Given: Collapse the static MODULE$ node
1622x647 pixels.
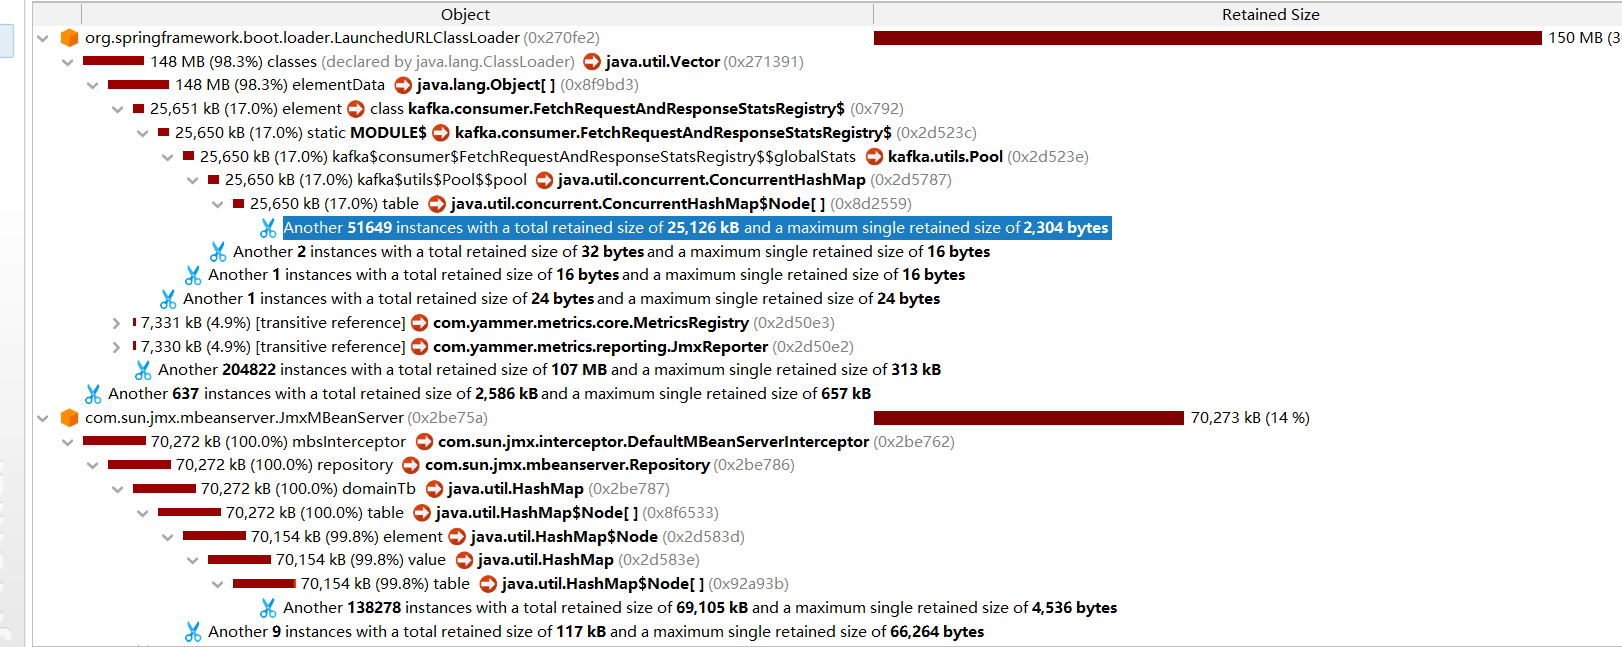Looking at the screenshot, I should coord(142,133).
